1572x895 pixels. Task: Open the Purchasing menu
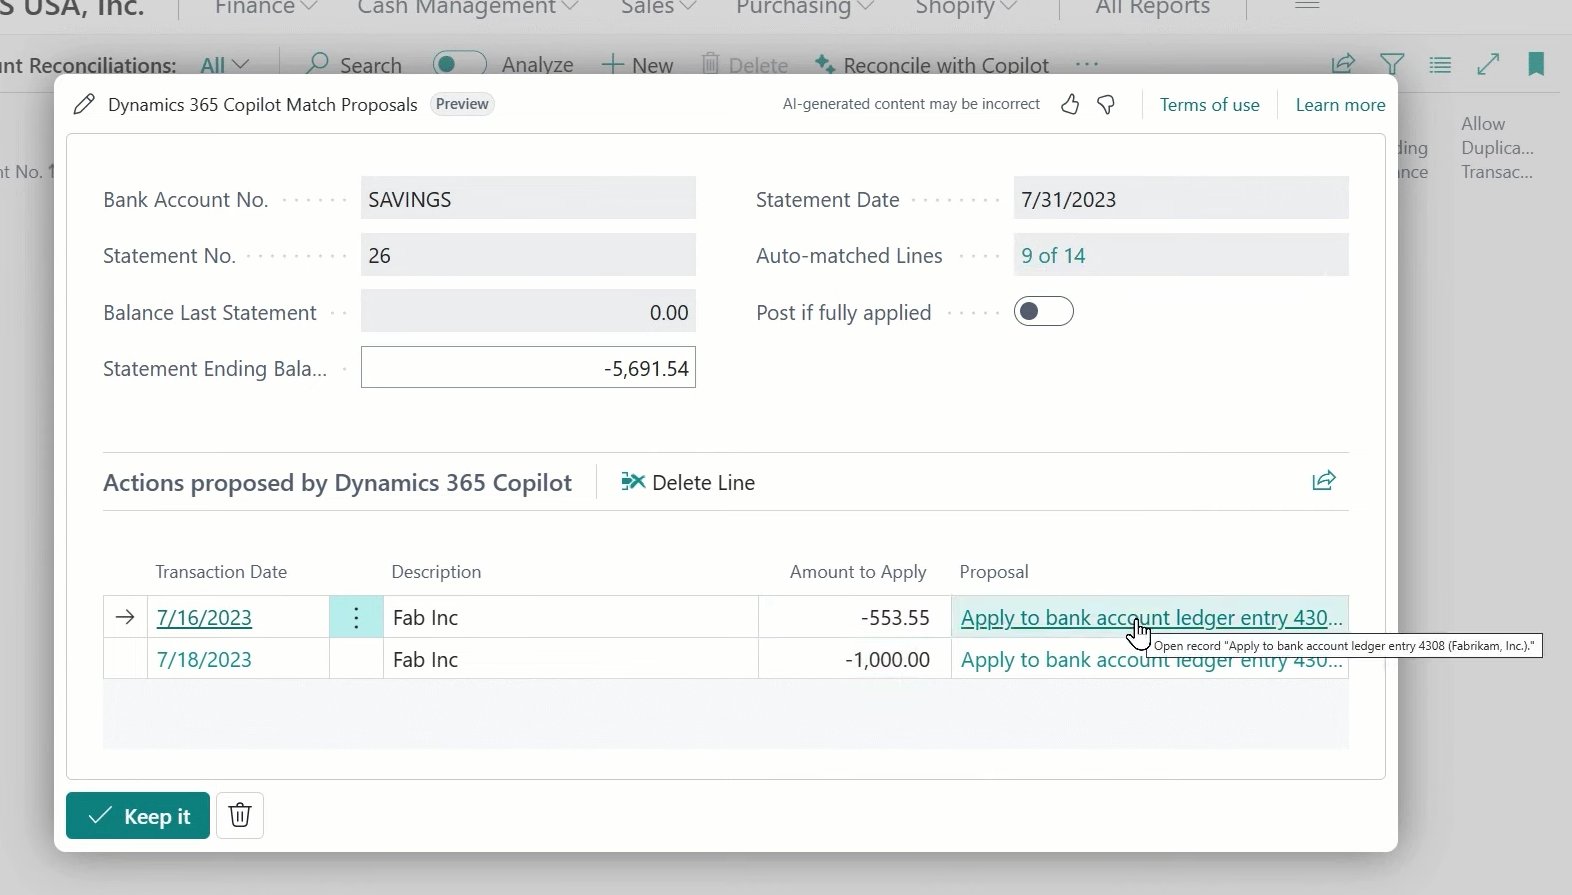(805, 8)
